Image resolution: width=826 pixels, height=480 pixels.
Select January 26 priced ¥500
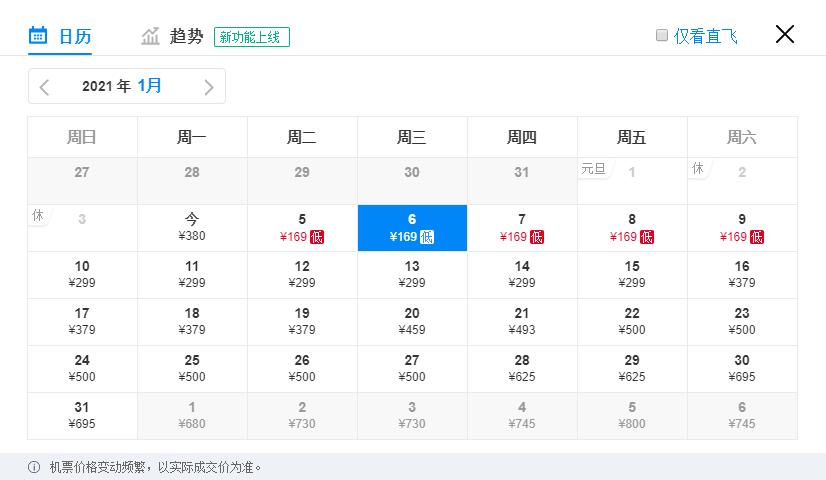[x=302, y=368]
